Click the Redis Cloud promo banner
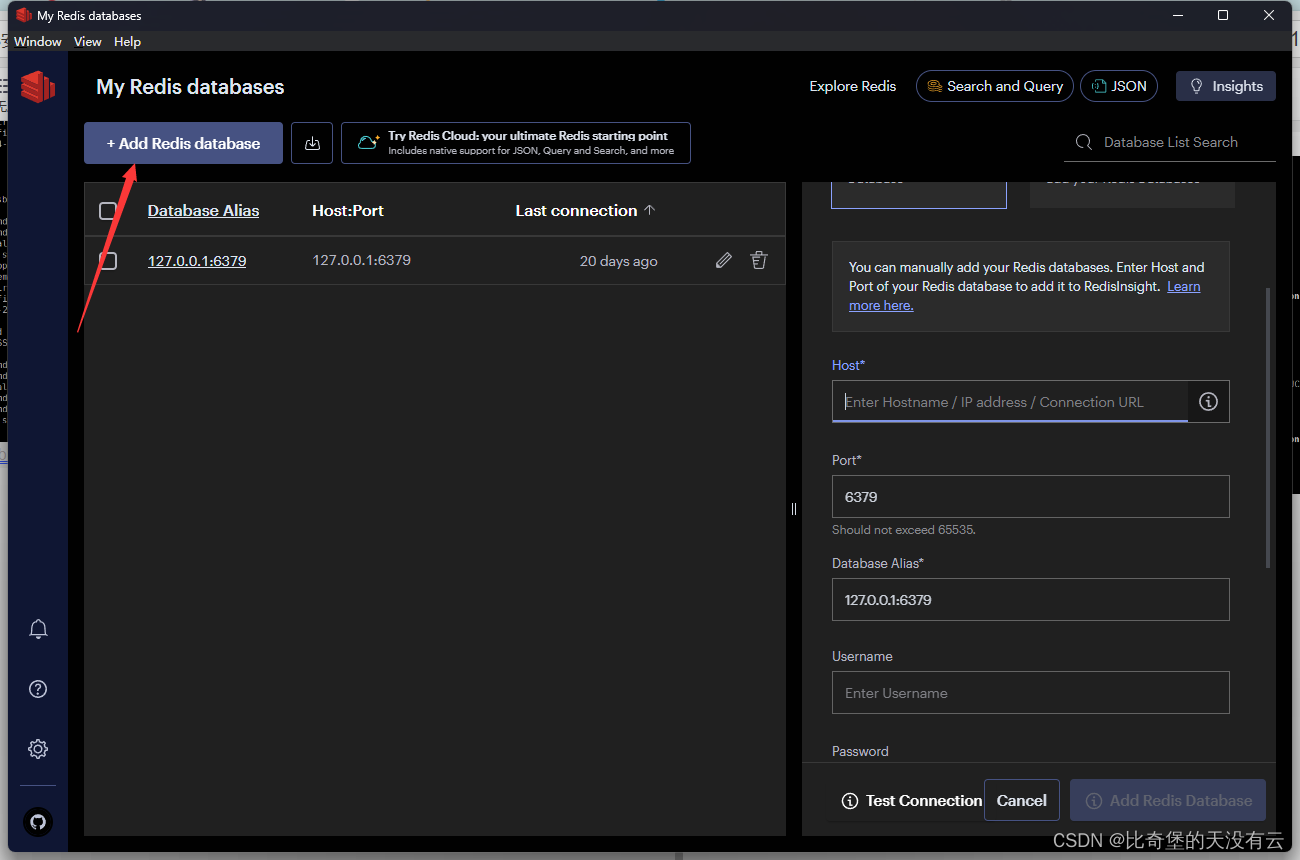The image size is (1300, 860). (516, 143)
